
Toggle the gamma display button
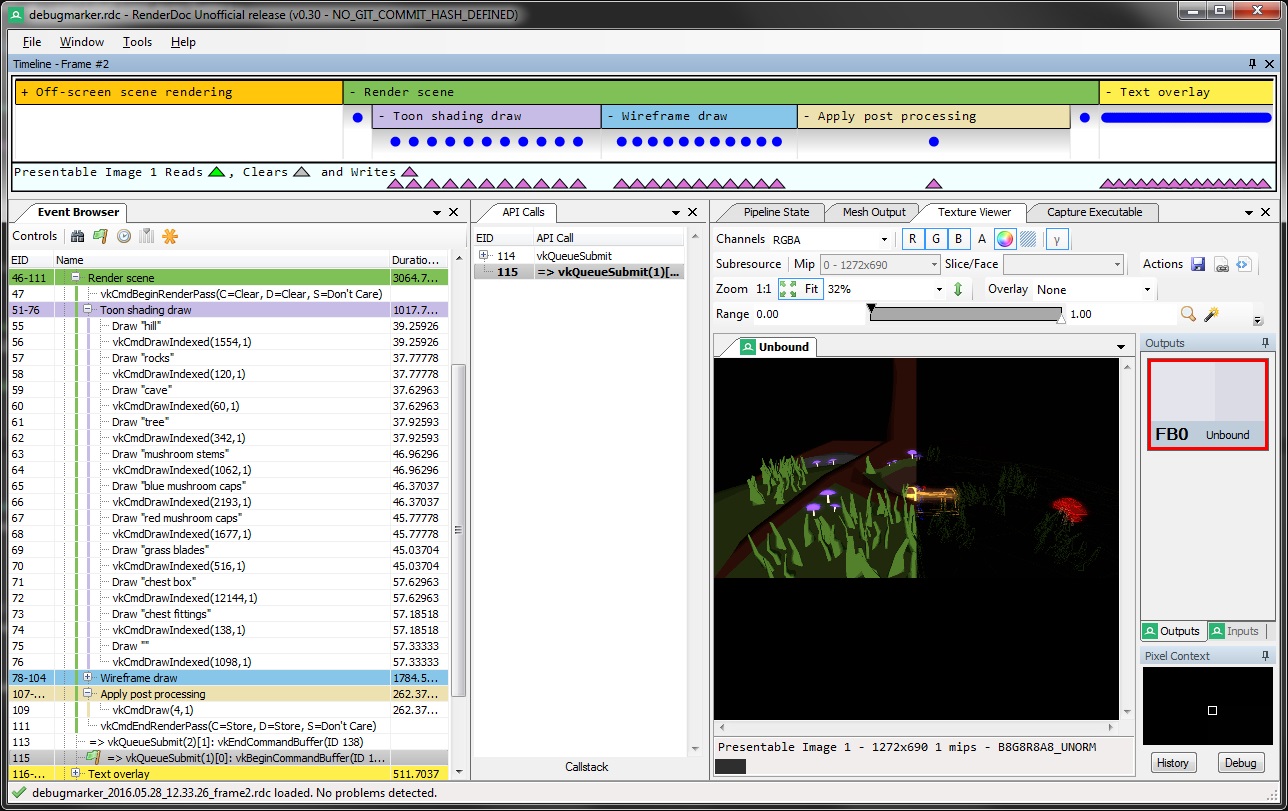coord(1055,239)
